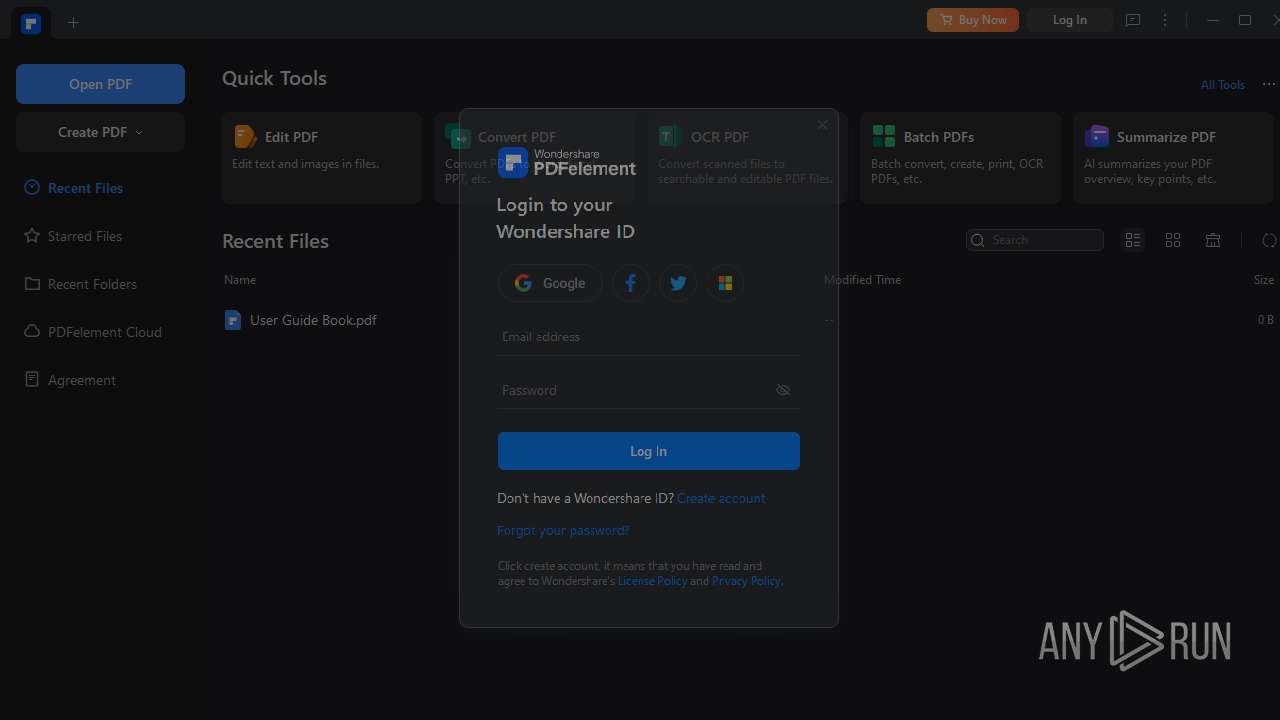Click the clear recent list trash icon

(x=1213, y=240)
